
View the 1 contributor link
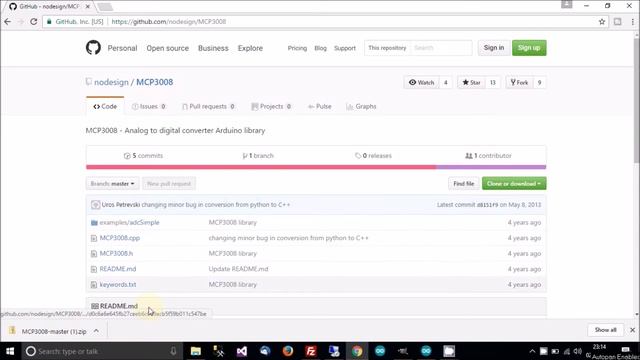(488, 156)
